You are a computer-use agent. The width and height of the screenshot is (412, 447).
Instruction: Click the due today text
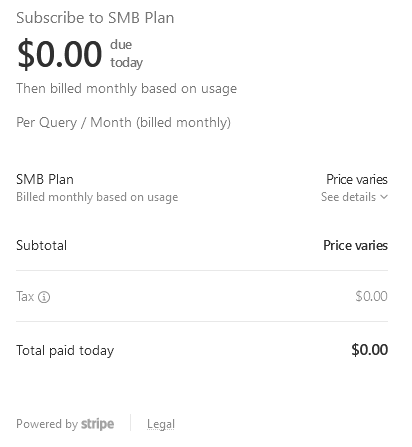[127, 54]
